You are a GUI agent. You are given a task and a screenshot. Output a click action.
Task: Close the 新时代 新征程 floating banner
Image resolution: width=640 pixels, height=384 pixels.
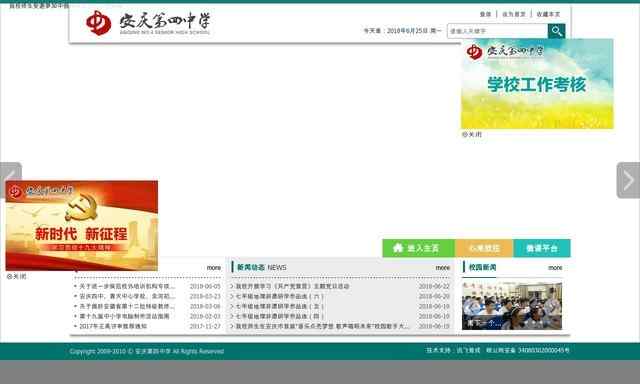click(x=16, y=276)
